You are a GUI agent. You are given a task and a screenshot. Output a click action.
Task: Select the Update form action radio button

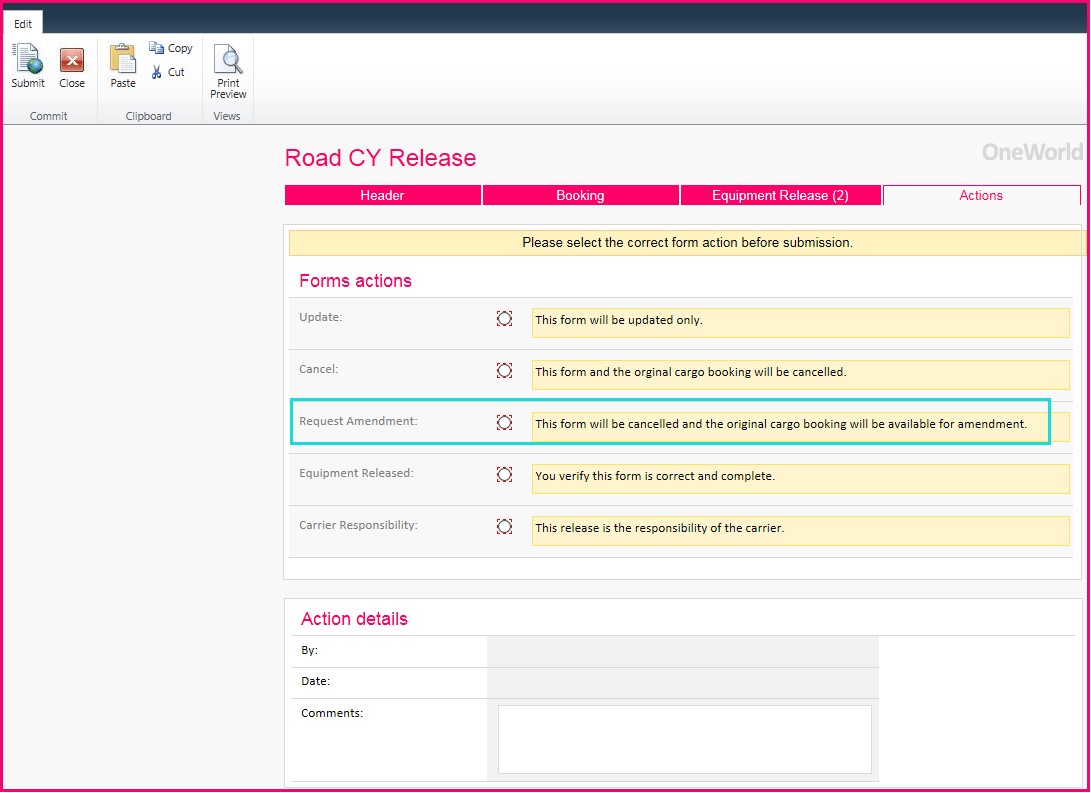click(x=504, y=318)
